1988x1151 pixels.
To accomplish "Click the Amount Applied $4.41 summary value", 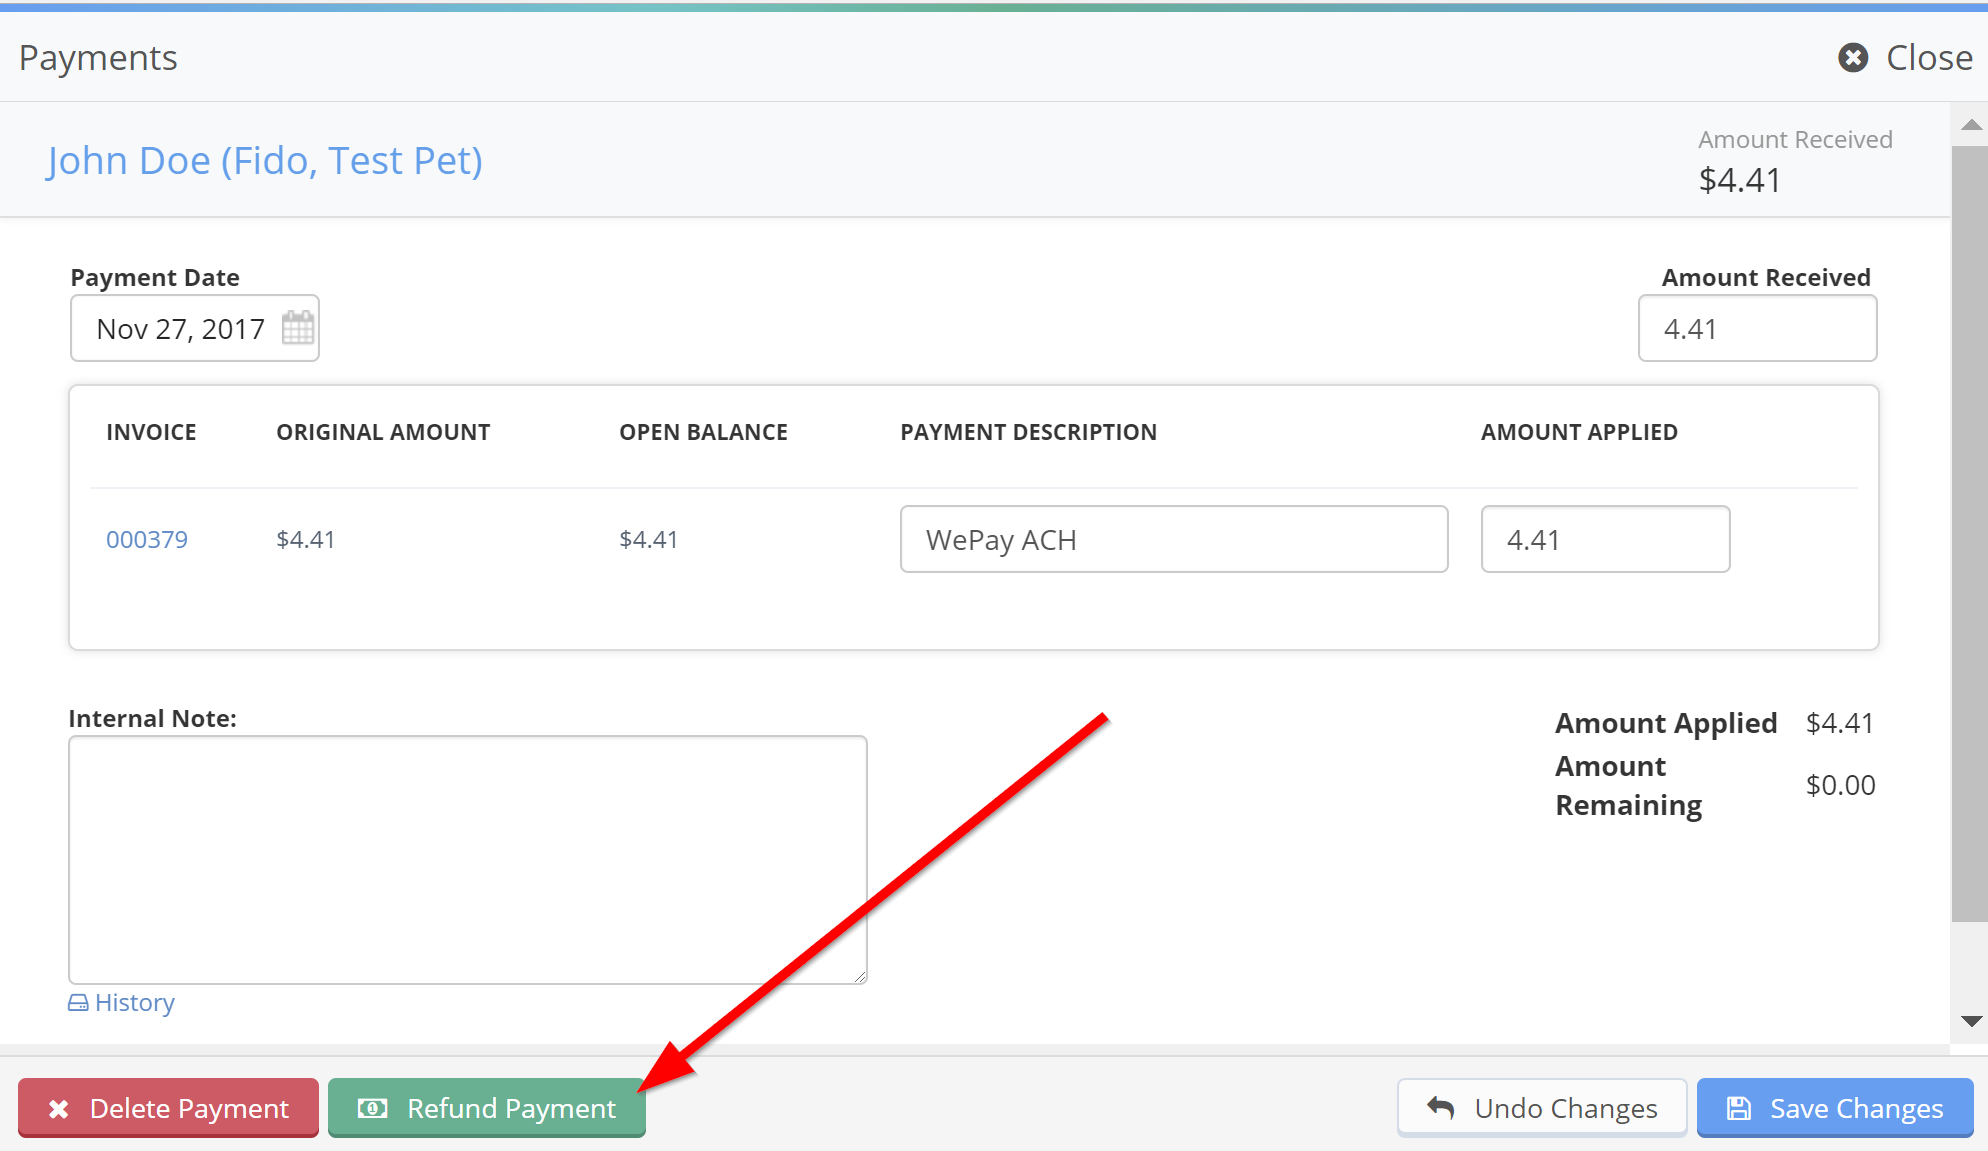I will click(1839, 723).
